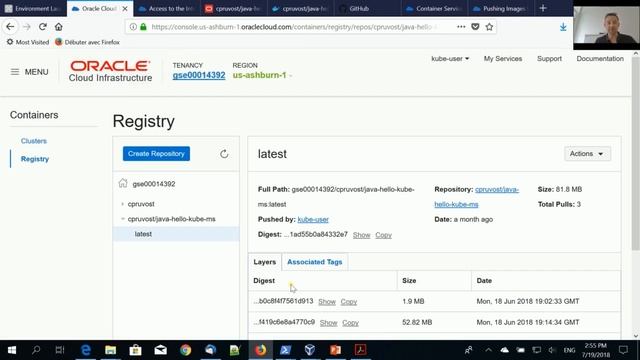Show the full image digest ...1ad55b0a84332e7
Image resolution: width=640 pixels, height=360 pixels.
(x=361, y=235)
